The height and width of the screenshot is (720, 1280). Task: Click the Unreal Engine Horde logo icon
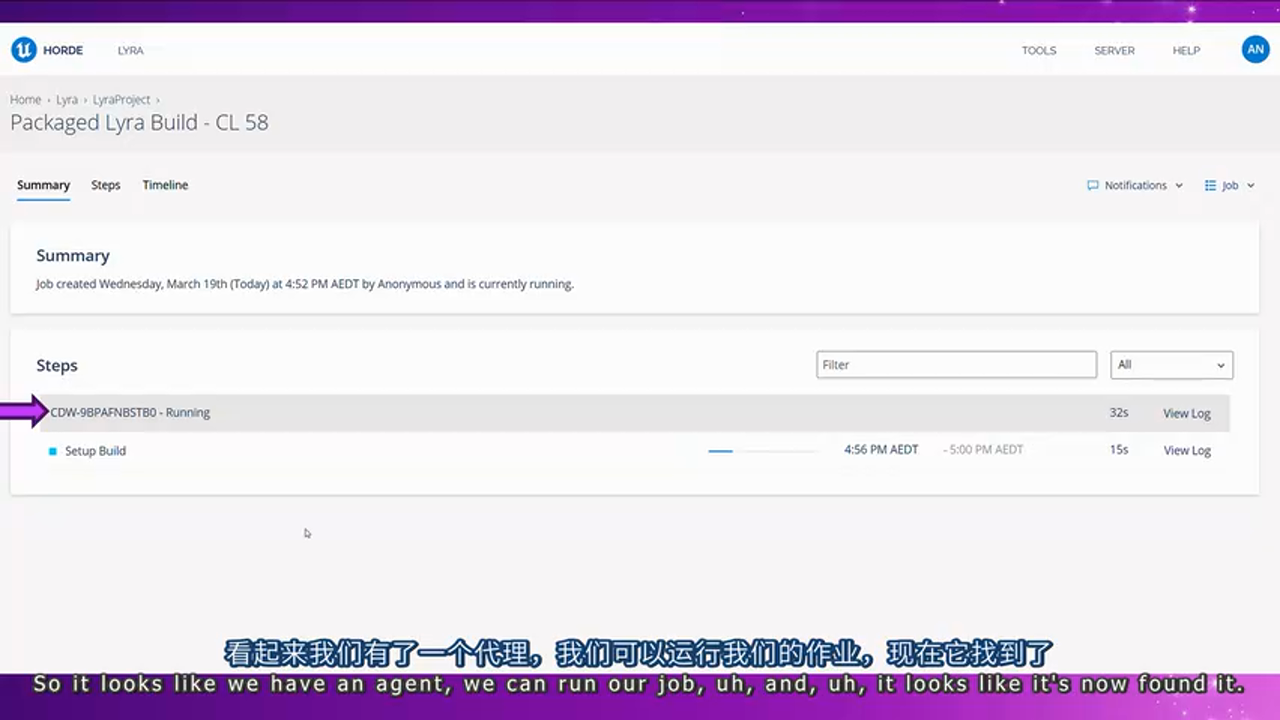point(23,50)
